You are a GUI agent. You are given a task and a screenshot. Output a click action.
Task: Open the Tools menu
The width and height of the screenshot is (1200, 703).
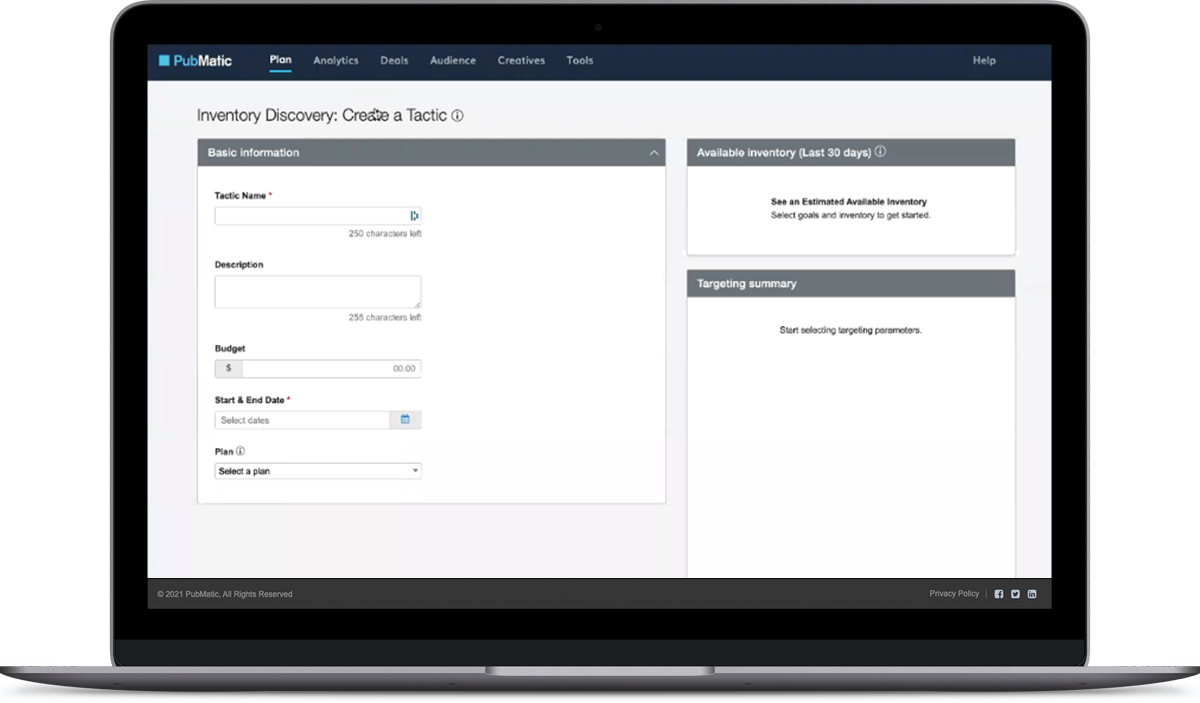(x=580, y=61)
